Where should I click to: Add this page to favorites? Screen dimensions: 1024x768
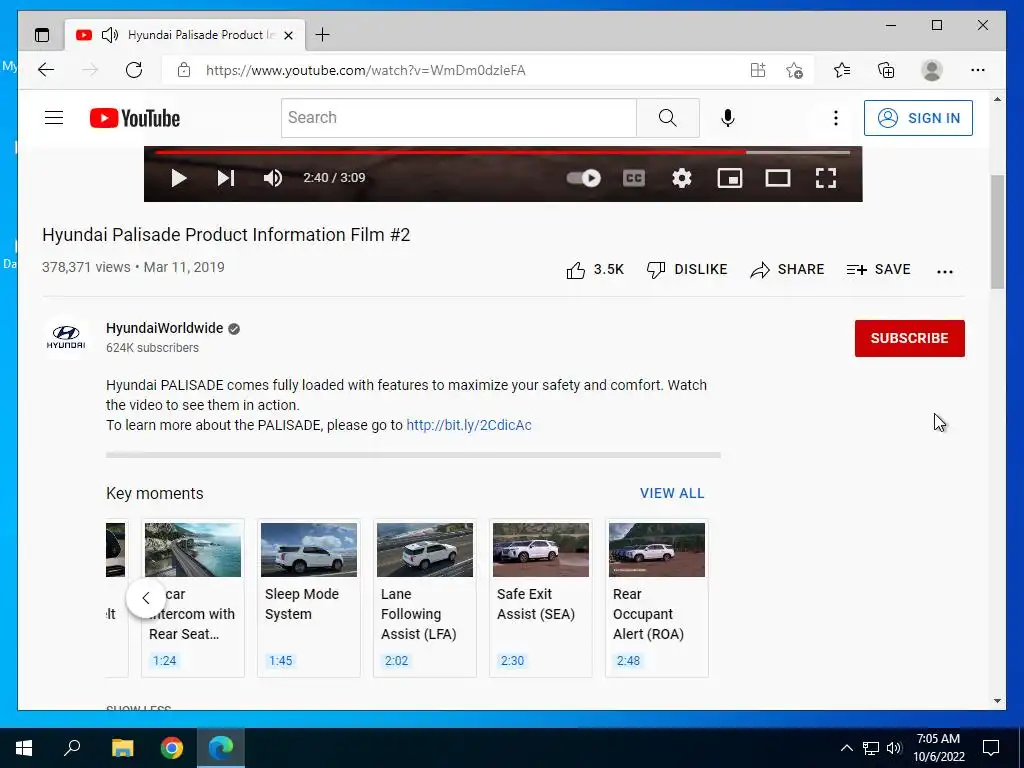[x=794, y=70]
